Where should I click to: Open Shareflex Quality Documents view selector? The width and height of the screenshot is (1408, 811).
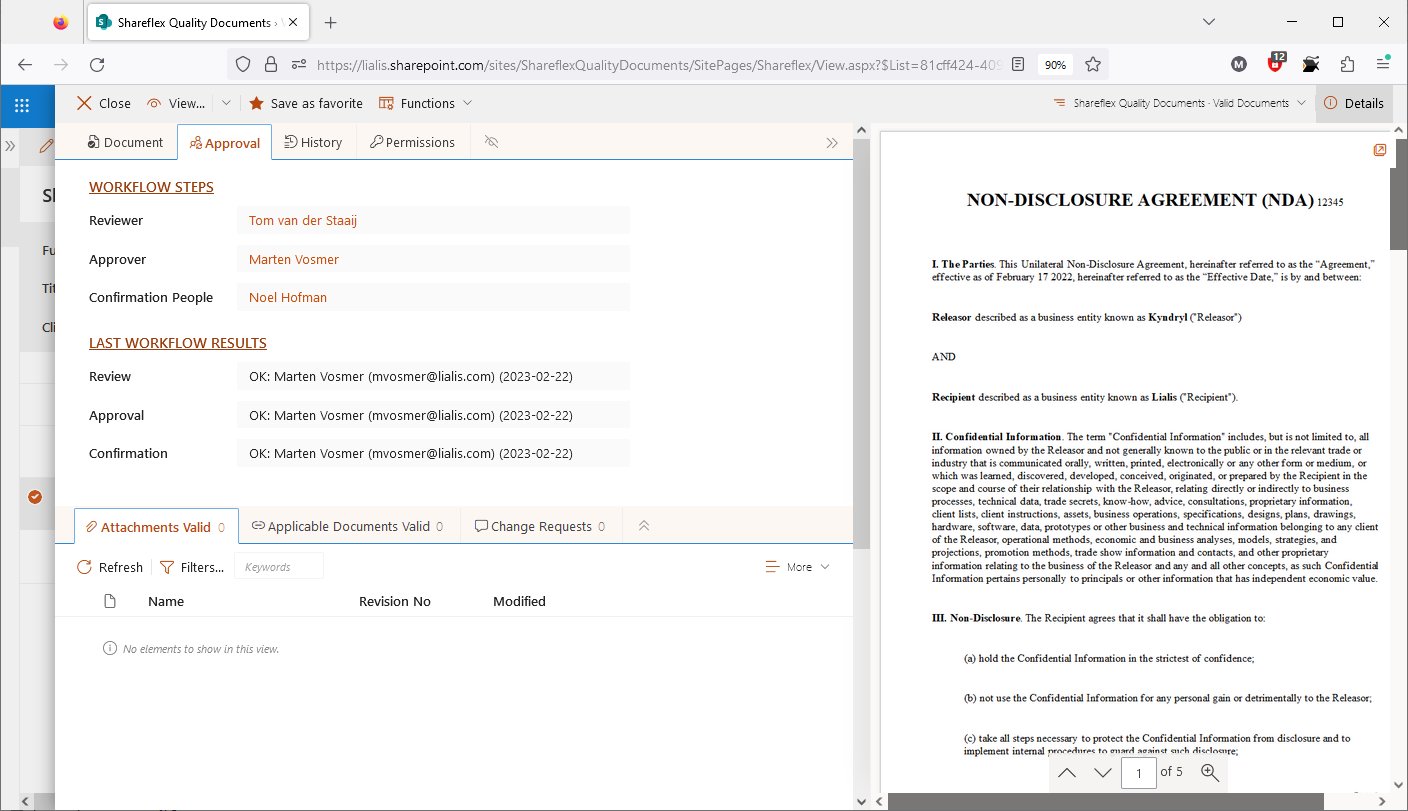tap(1179, 103)
